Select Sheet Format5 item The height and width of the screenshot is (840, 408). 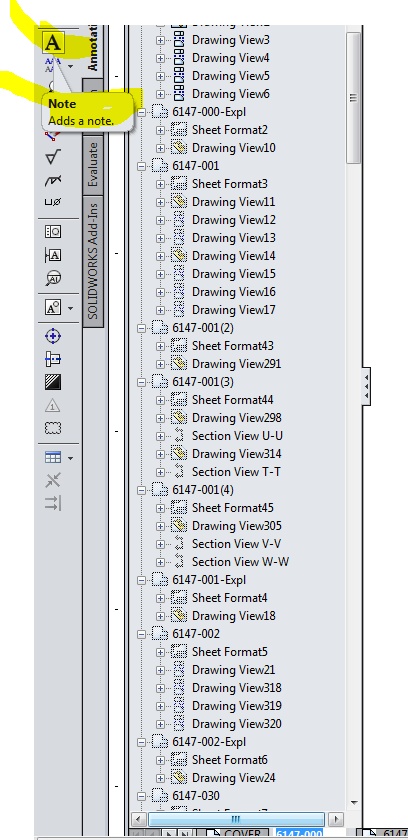tap(230, 652)
